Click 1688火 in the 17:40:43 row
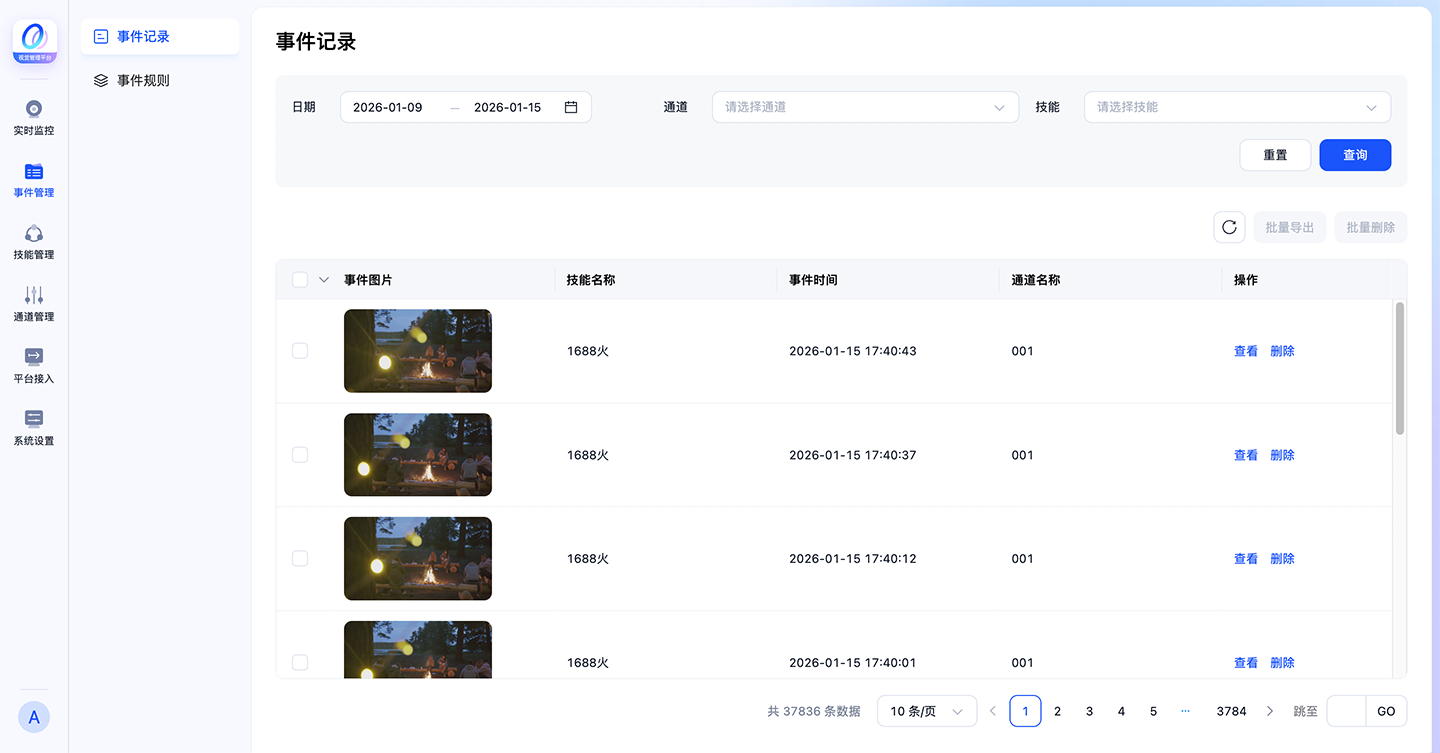This screenshot has width=1440, height=753. point(588,351)
